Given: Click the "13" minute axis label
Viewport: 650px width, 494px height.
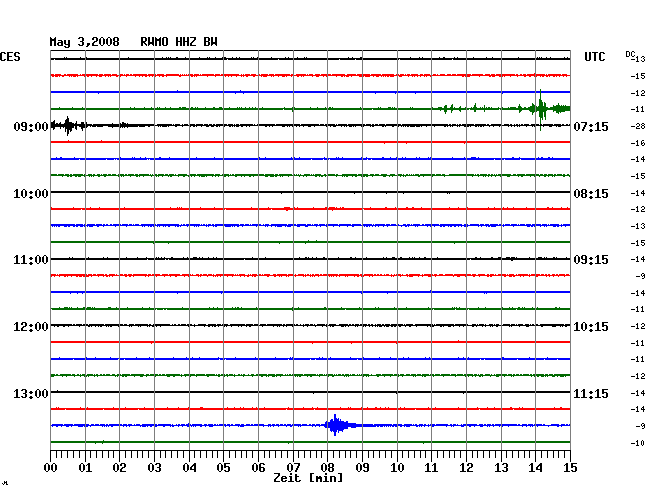Looking at the screenshot, I should pos(501,467).
